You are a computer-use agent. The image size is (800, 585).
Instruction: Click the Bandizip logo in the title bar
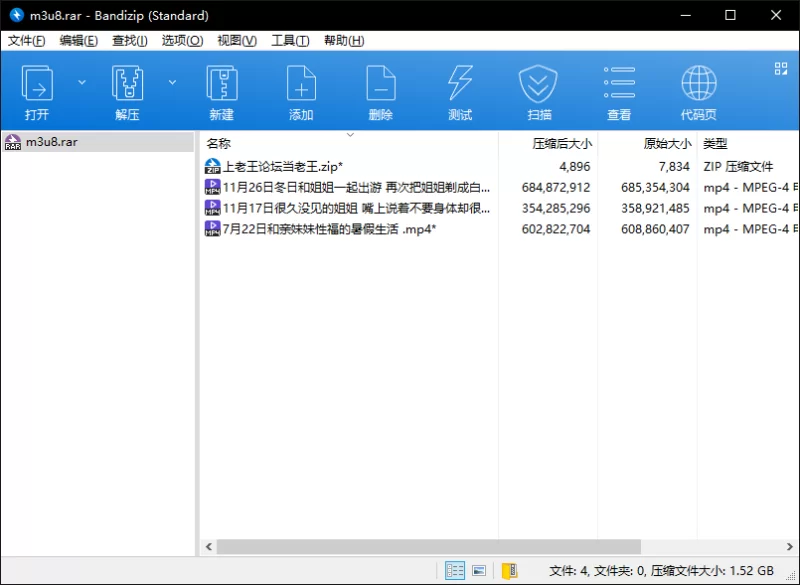click(x=16, y=15)
